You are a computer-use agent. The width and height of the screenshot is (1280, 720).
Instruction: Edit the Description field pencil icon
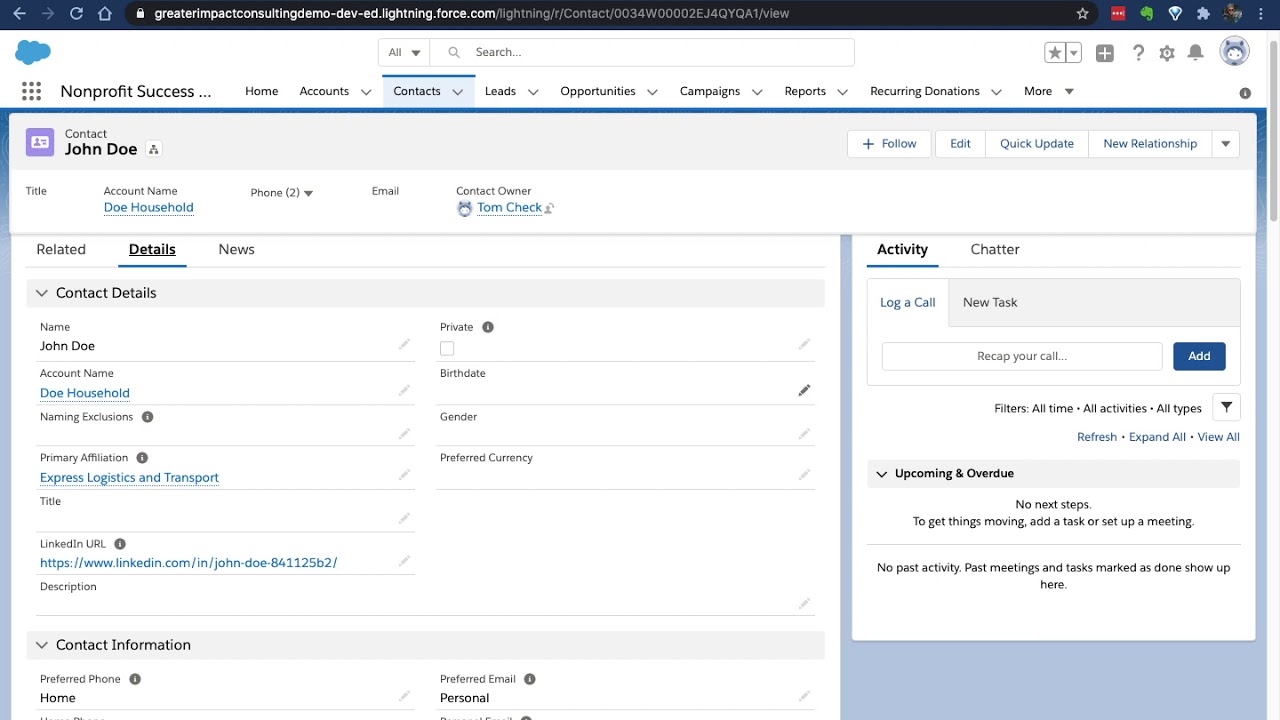pyautogui.click(x=804, y=604)
